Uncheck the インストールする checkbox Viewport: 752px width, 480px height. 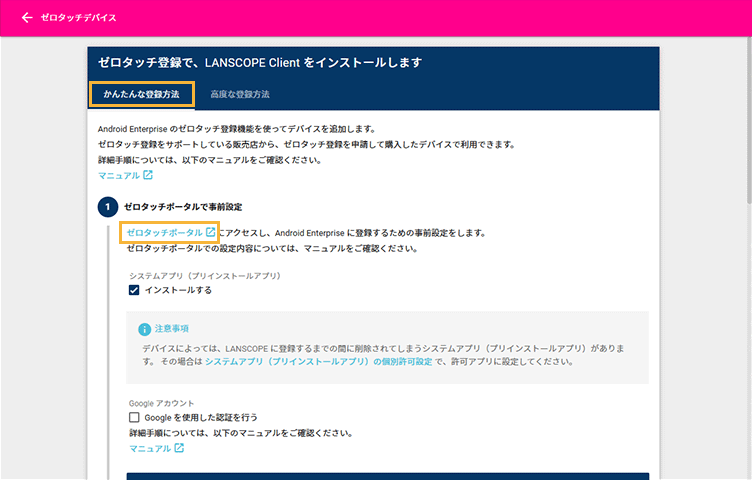click(x=134, y=290)
